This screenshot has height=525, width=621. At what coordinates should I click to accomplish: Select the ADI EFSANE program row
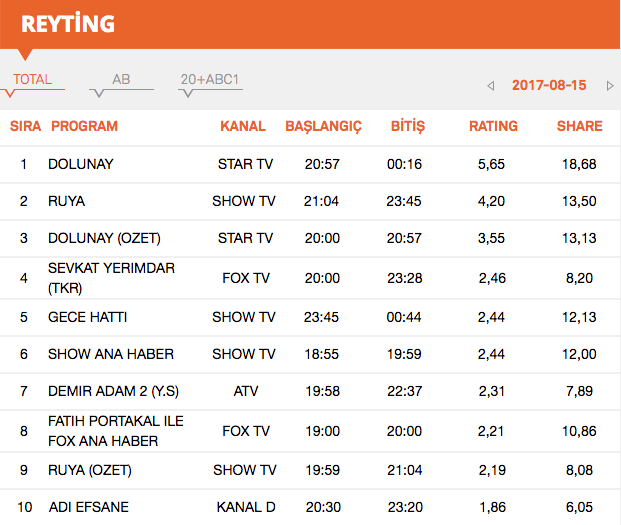coord(88,507)
